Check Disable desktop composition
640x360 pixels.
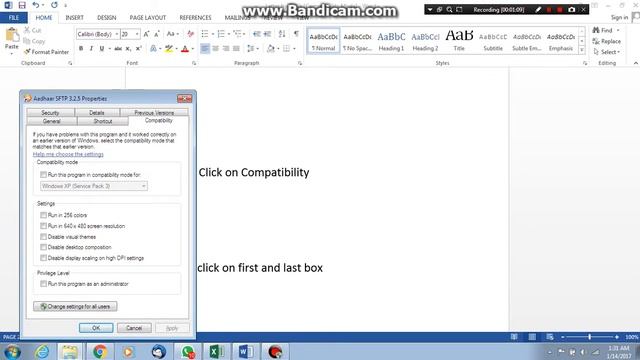coord(43,247)
